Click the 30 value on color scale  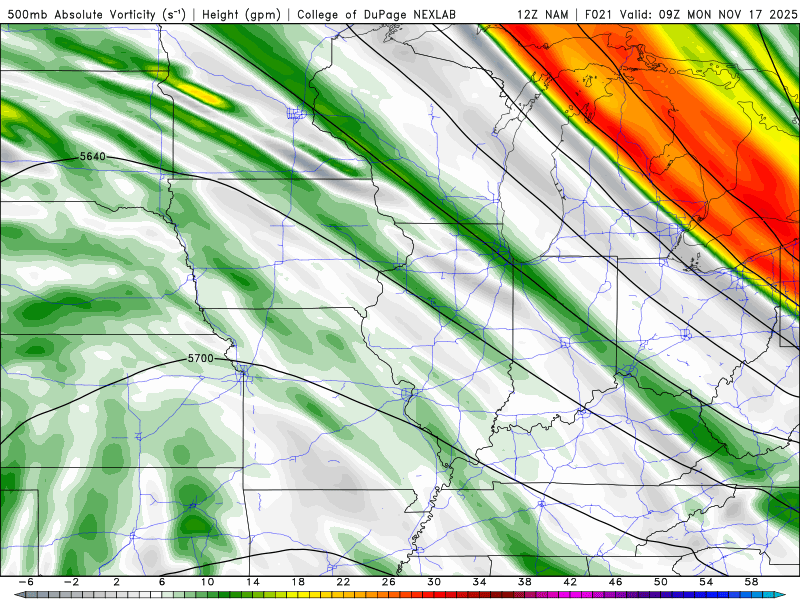point(434,582)
